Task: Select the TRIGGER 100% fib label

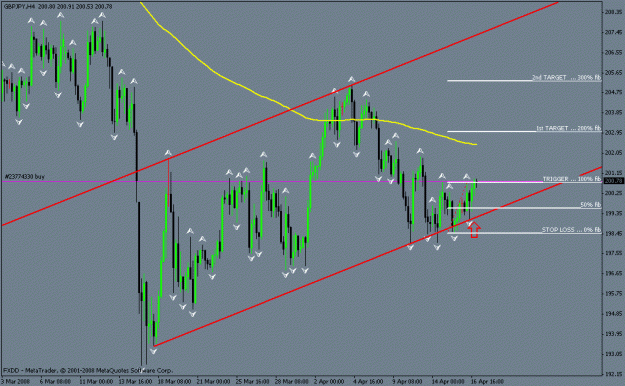Action: [572, 179]
